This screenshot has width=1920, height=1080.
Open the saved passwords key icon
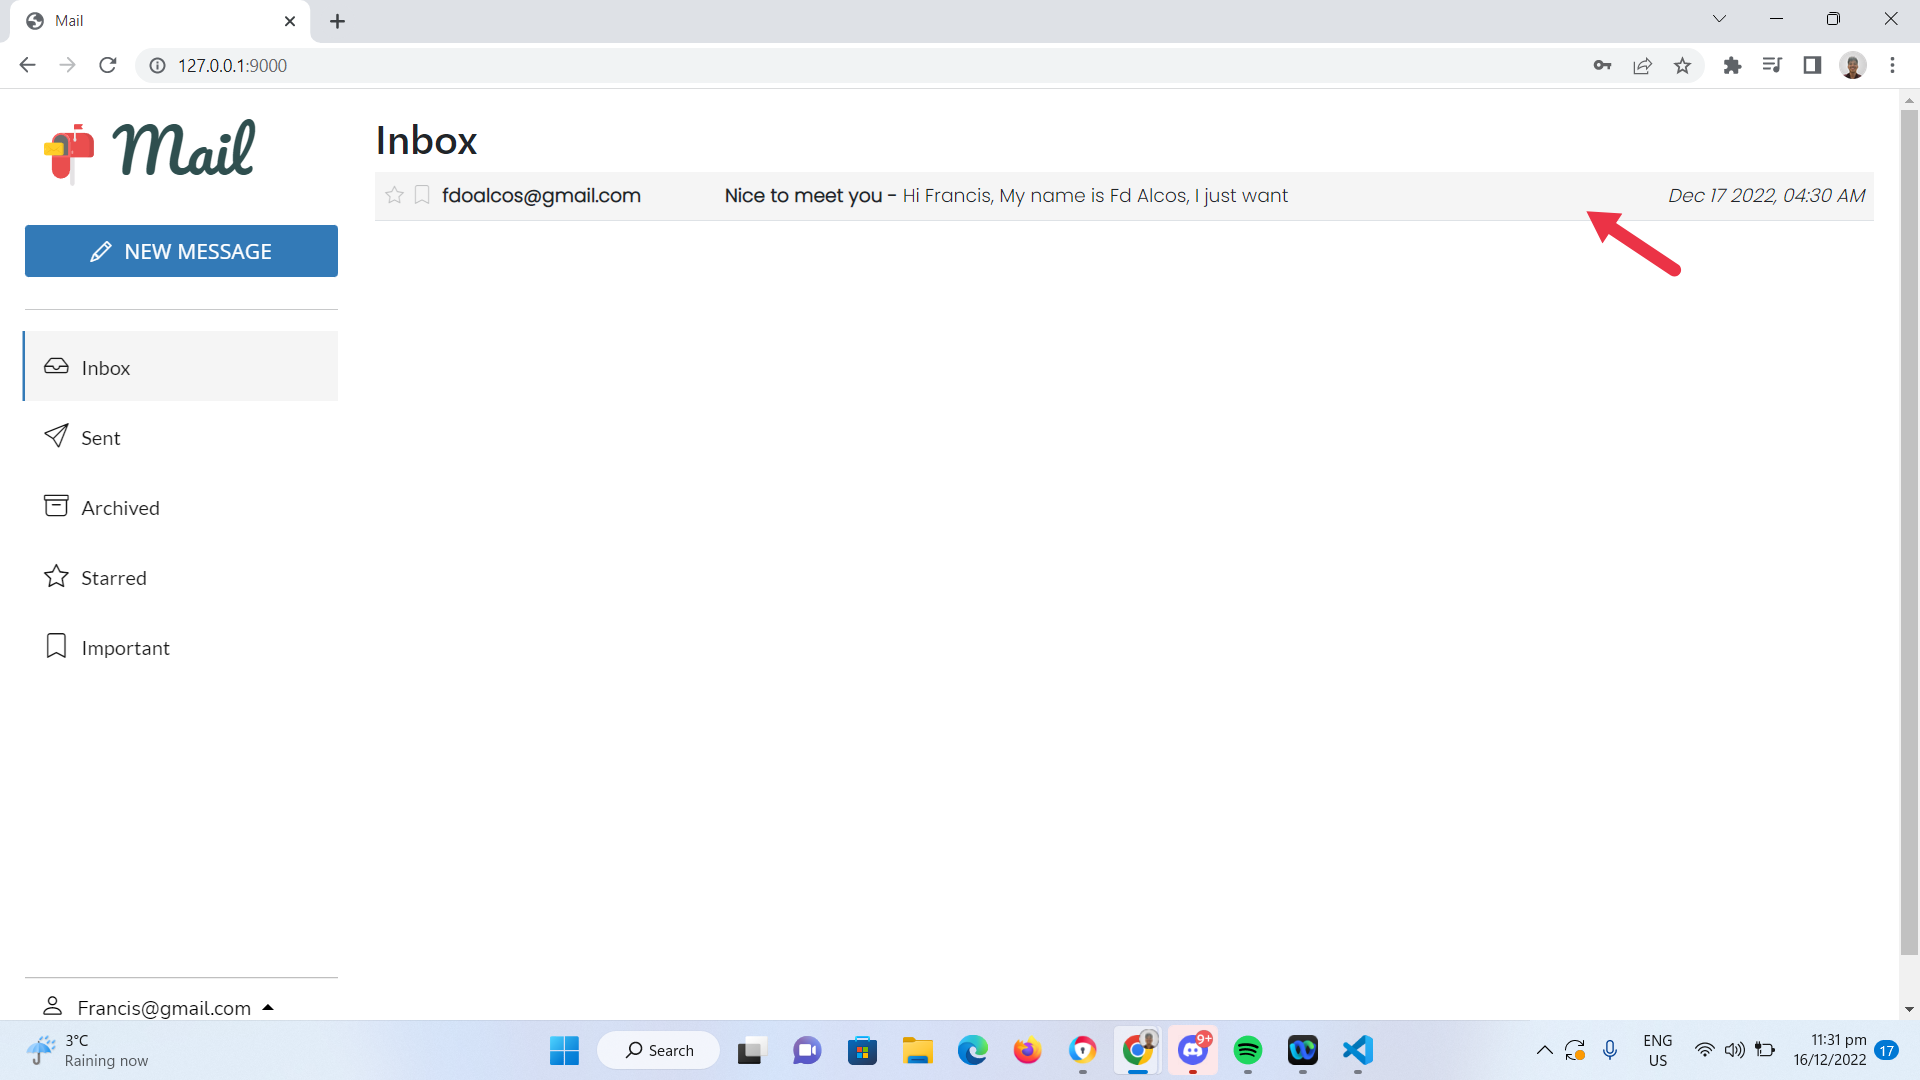pos(1602,65)
